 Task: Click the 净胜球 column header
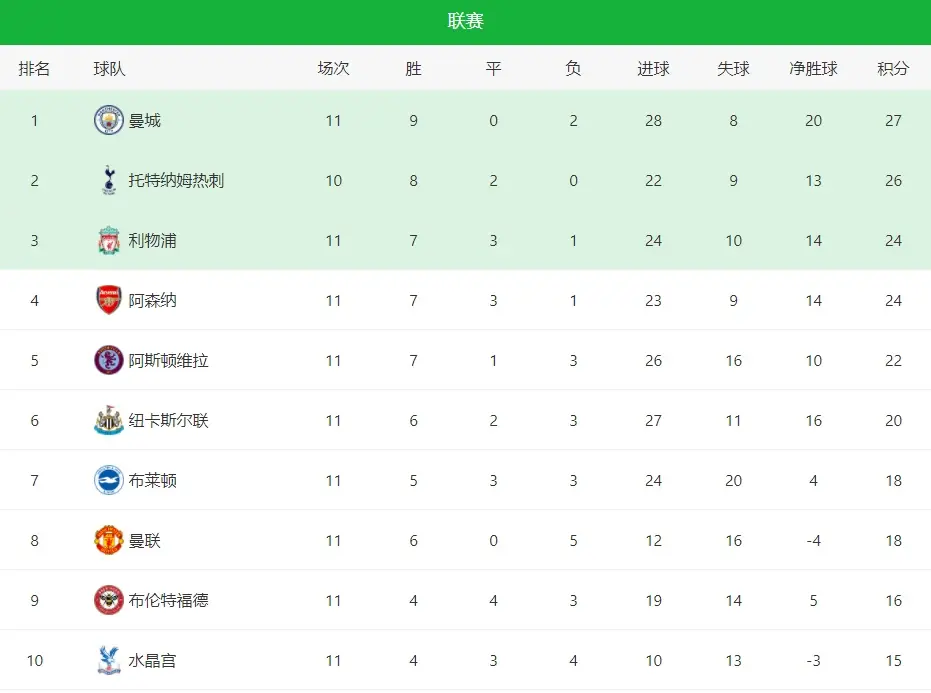click(x=813, y=69)
